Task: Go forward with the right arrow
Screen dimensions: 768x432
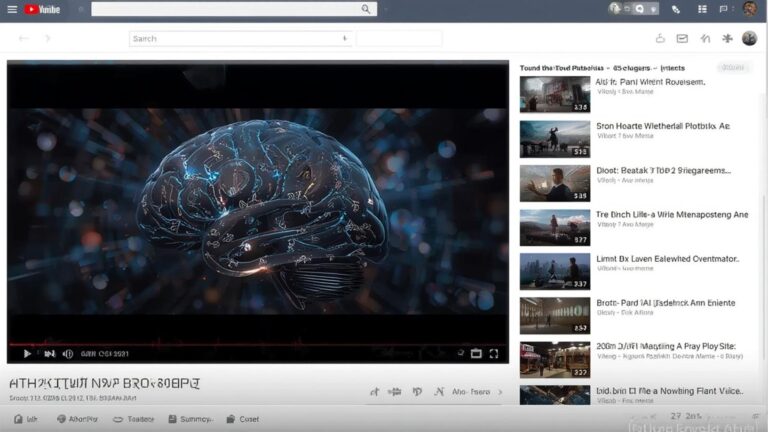Action: click(x=48, y=38)
